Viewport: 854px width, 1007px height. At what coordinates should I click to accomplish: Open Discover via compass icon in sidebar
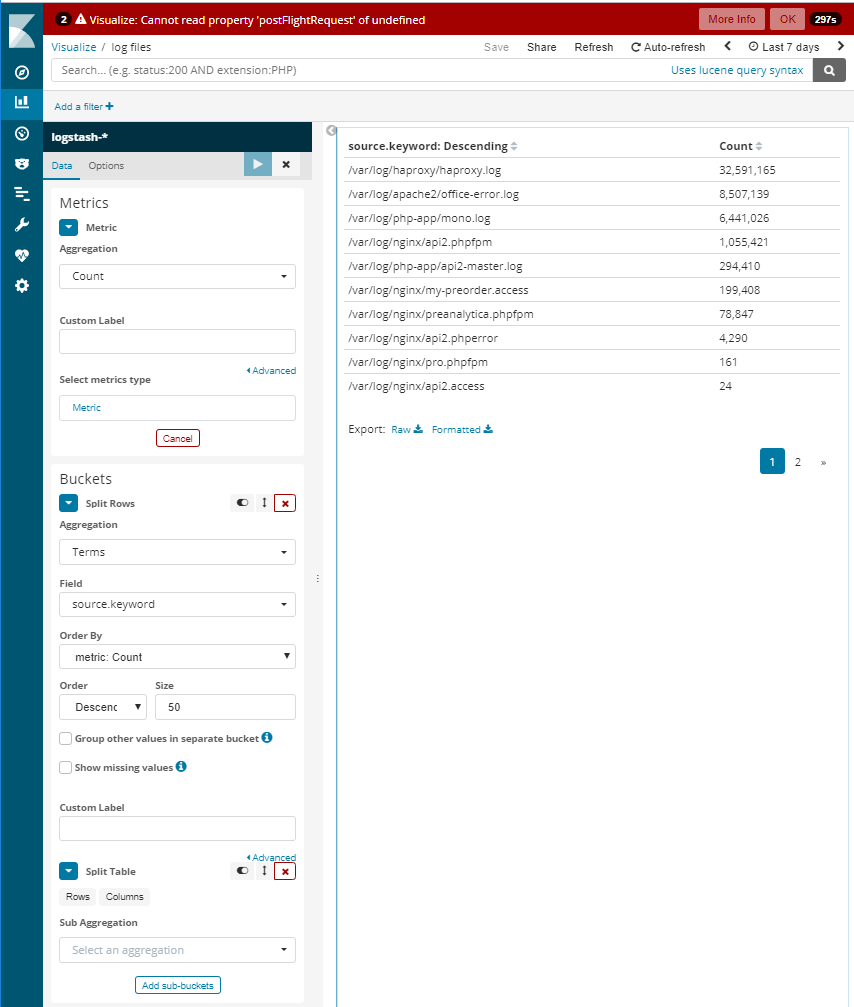[x=21, y=72]
